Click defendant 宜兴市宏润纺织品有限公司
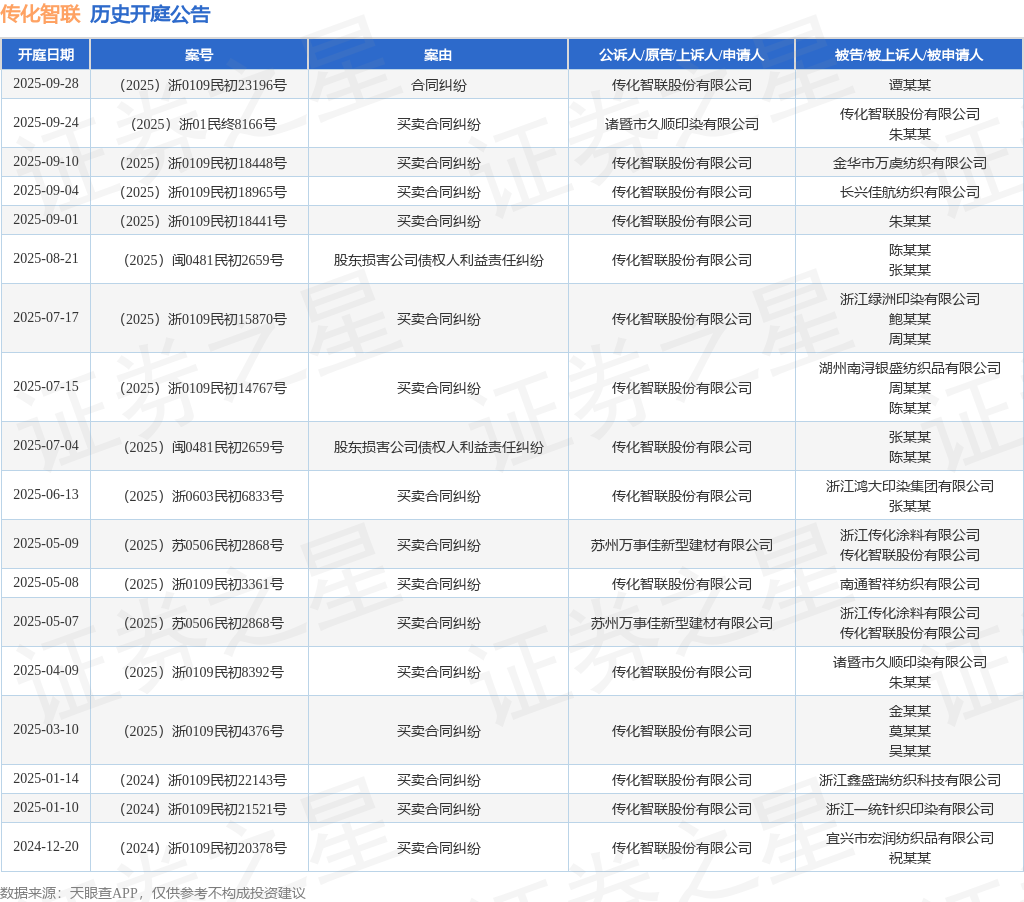This screenshot has height=902, width=1024. [909, 838]
